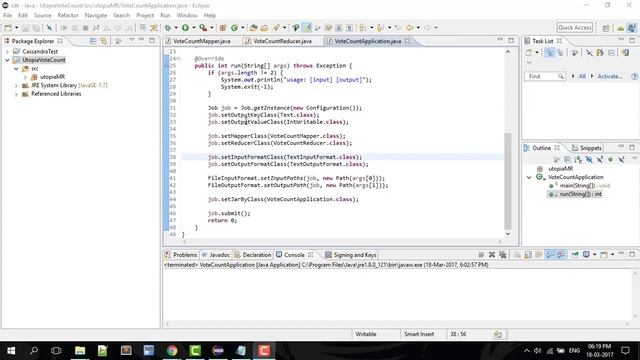Open Package Explorer View Menu triangle

pyautogui.click(x=132, y=40)
